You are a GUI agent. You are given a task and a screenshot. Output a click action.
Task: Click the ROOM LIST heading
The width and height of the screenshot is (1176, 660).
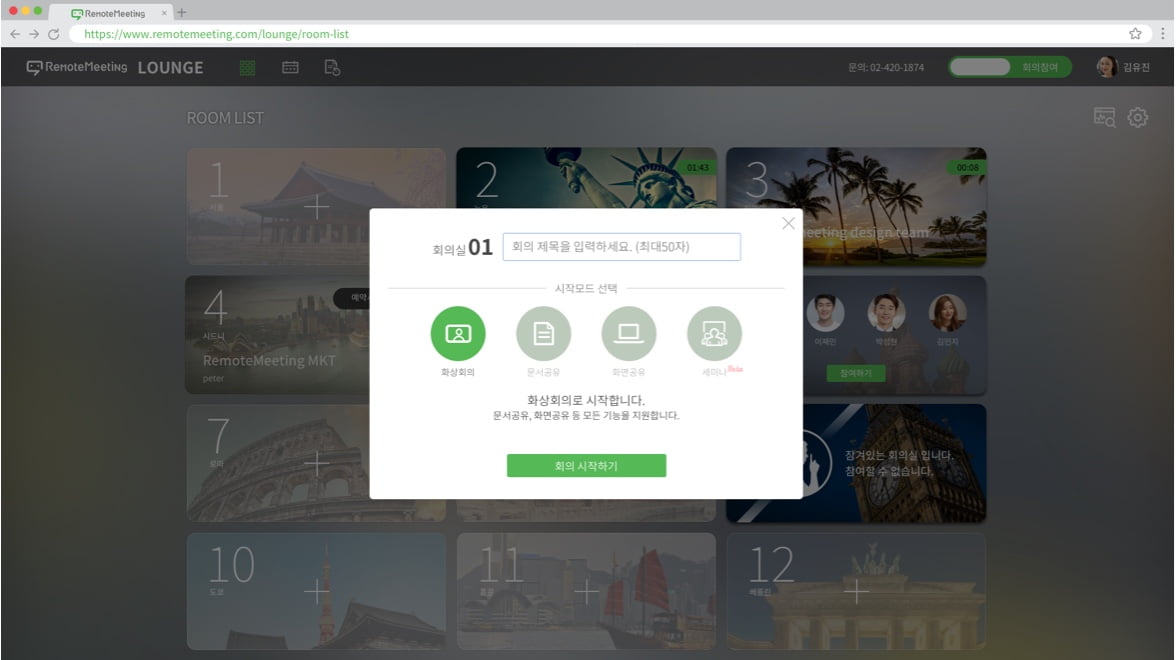point(225,118)
